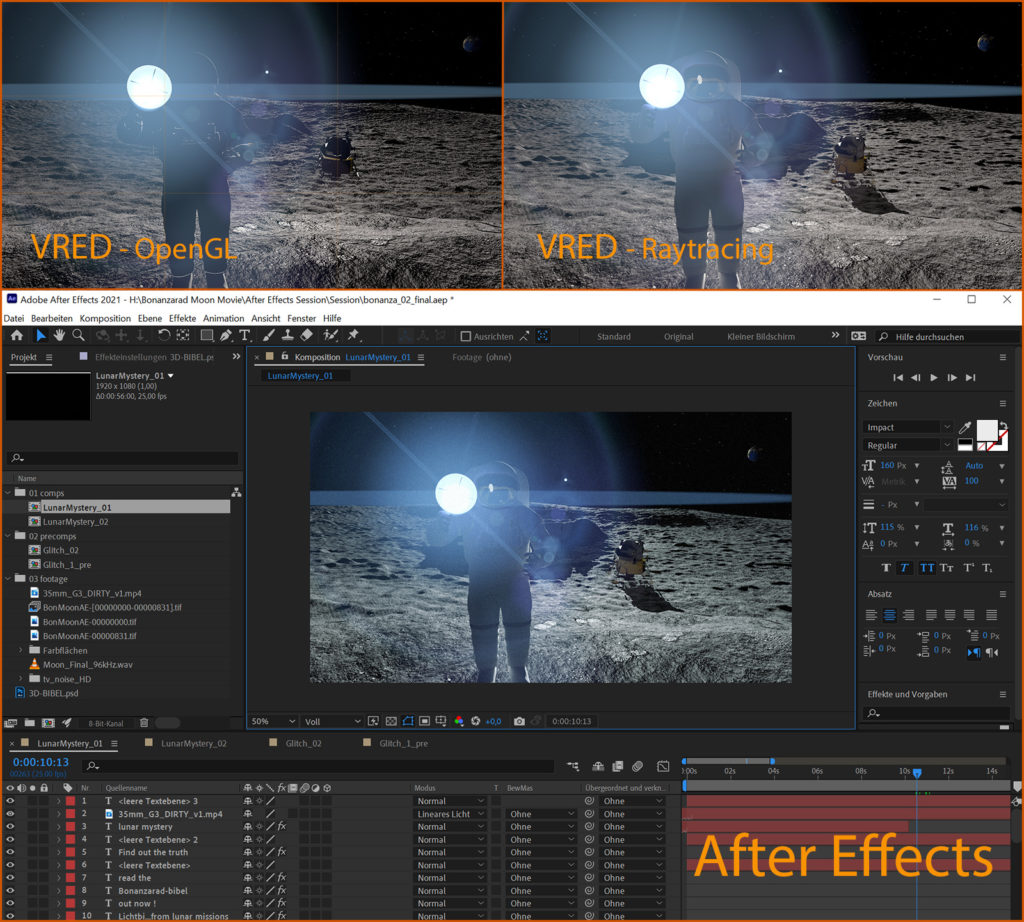Hide the '<leere Textebene> 2' layer

[x=10, y=840]
